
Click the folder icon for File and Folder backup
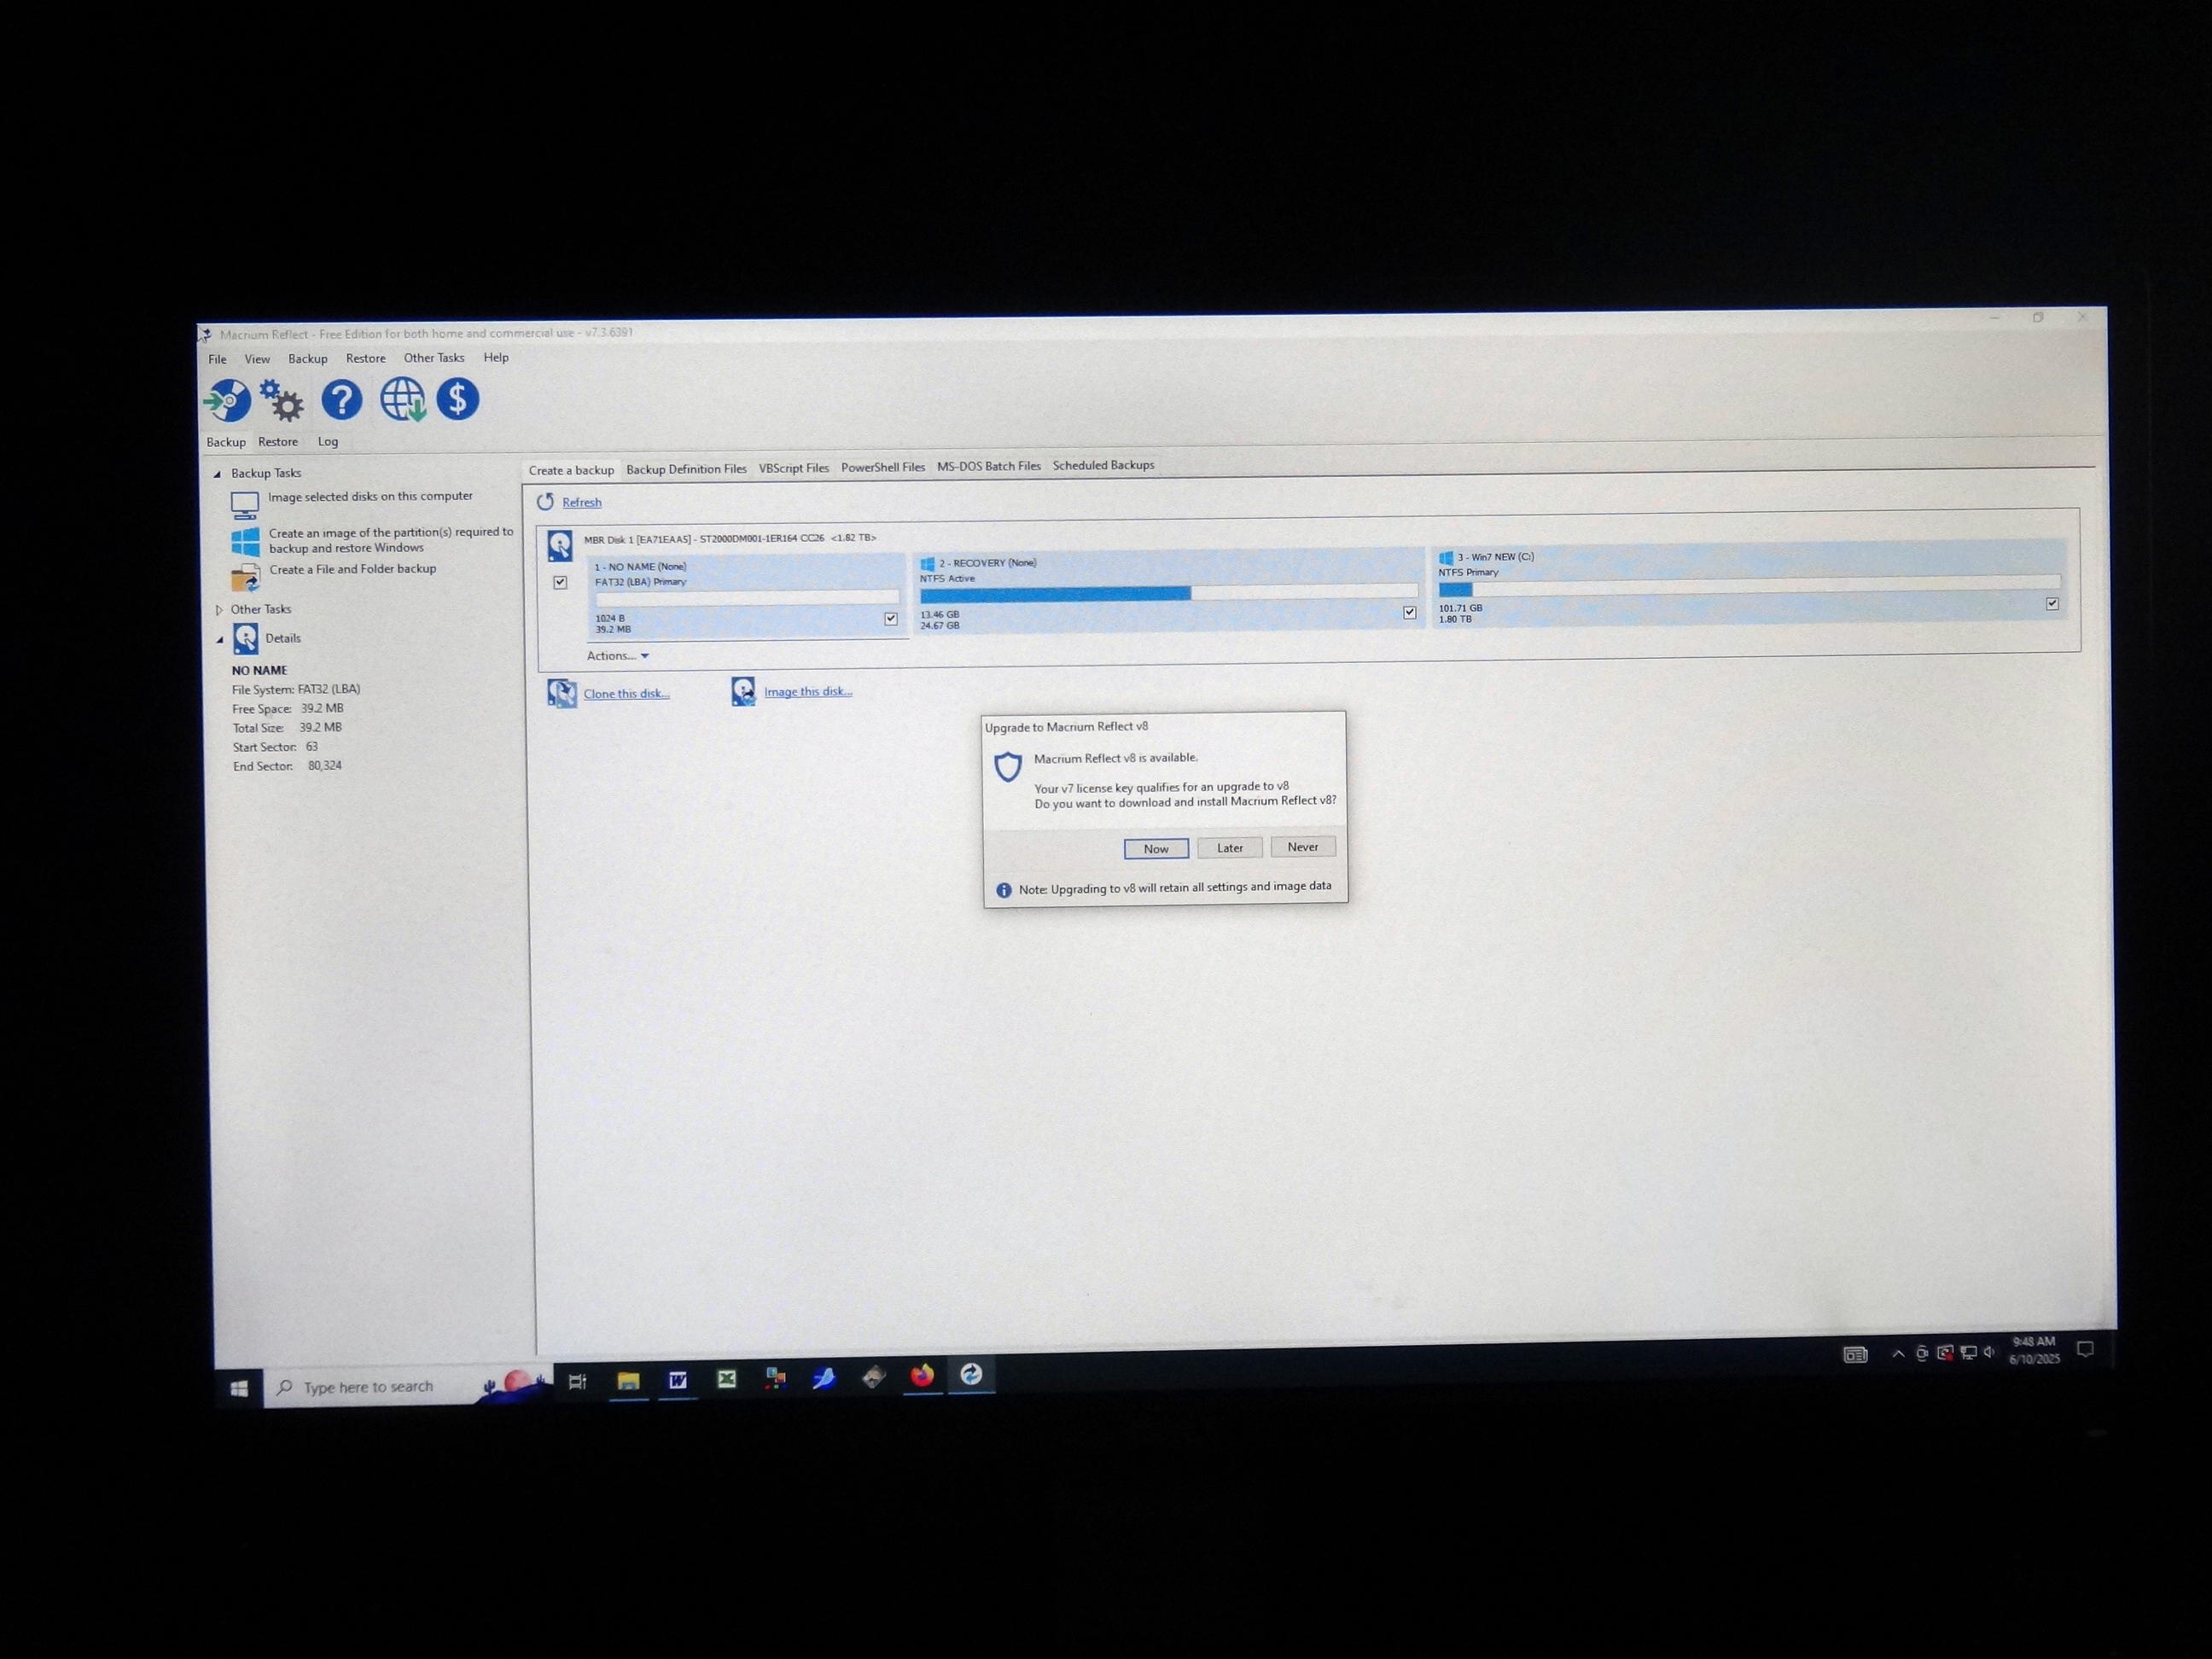point(245,578)
